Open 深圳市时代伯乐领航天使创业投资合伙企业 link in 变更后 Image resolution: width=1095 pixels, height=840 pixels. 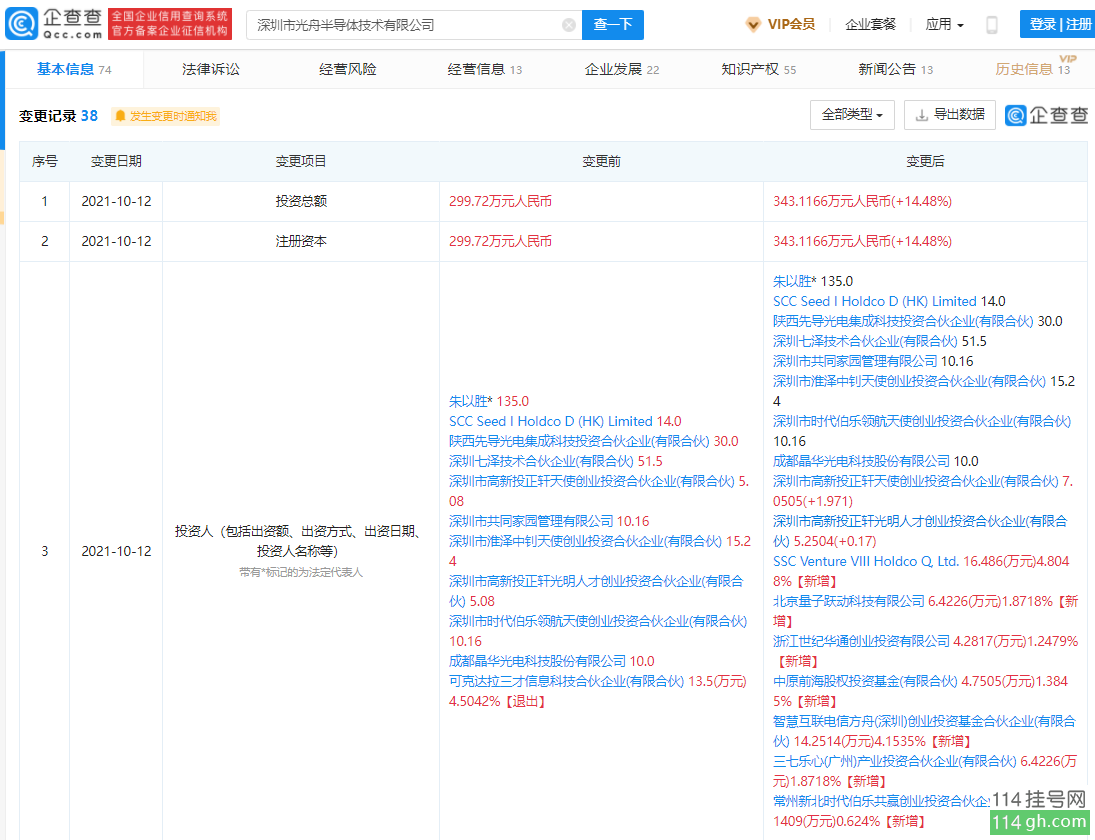pos(922,422)
